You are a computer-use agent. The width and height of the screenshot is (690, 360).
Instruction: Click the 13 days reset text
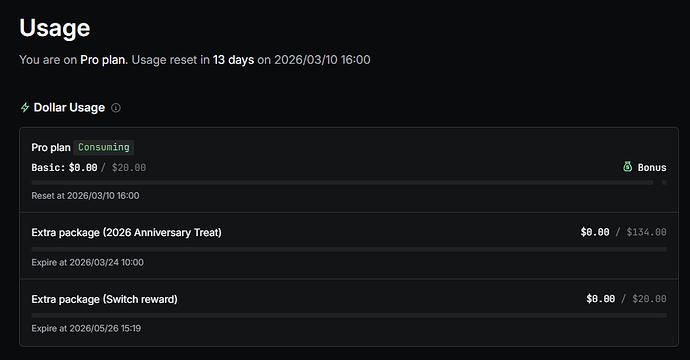(233, 60)
